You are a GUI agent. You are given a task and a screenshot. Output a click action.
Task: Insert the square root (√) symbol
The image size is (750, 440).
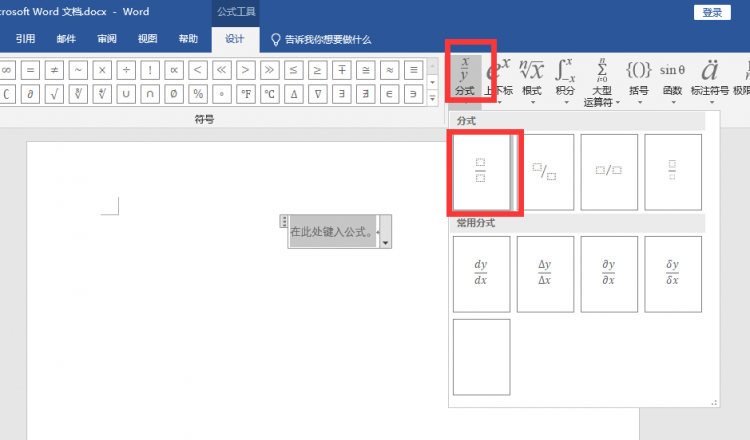pyautogui.click(x=54, y=94)
